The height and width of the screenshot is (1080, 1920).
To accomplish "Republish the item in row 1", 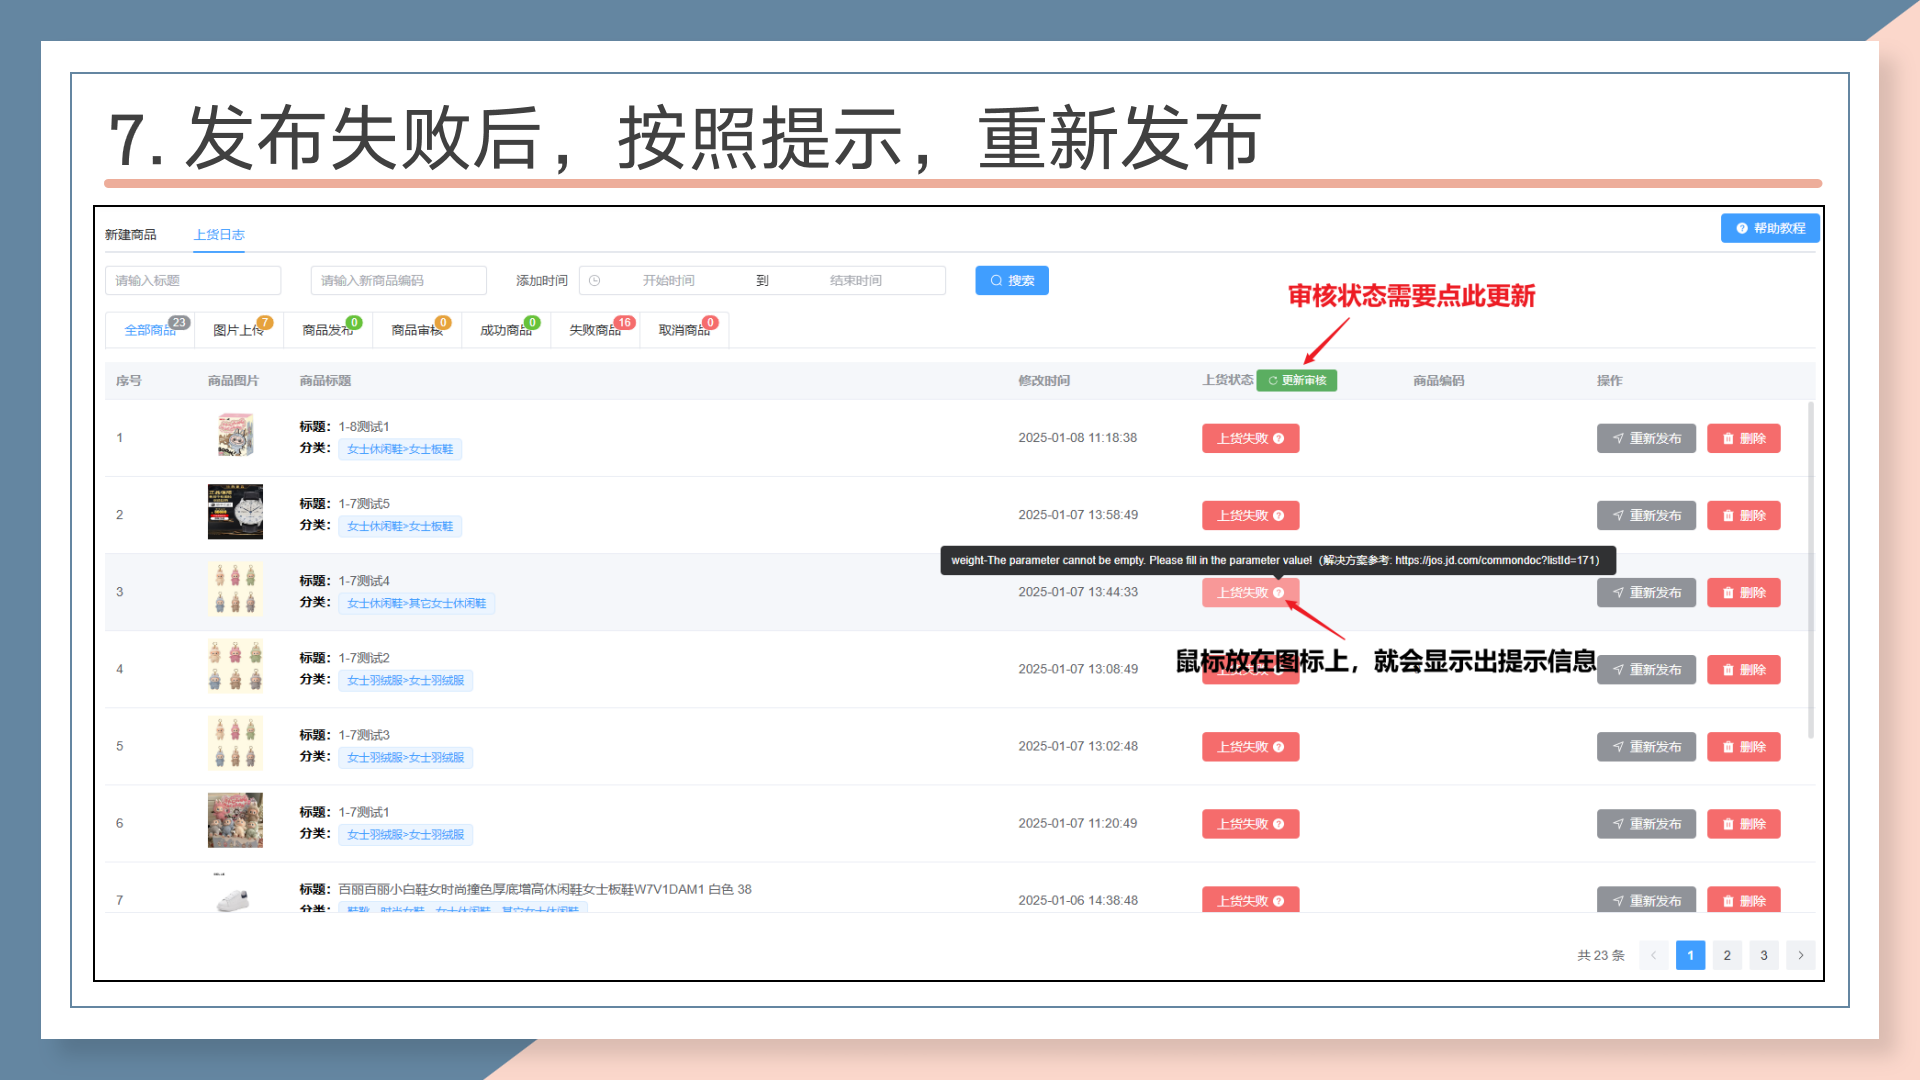I will (x=1645, y=439).
